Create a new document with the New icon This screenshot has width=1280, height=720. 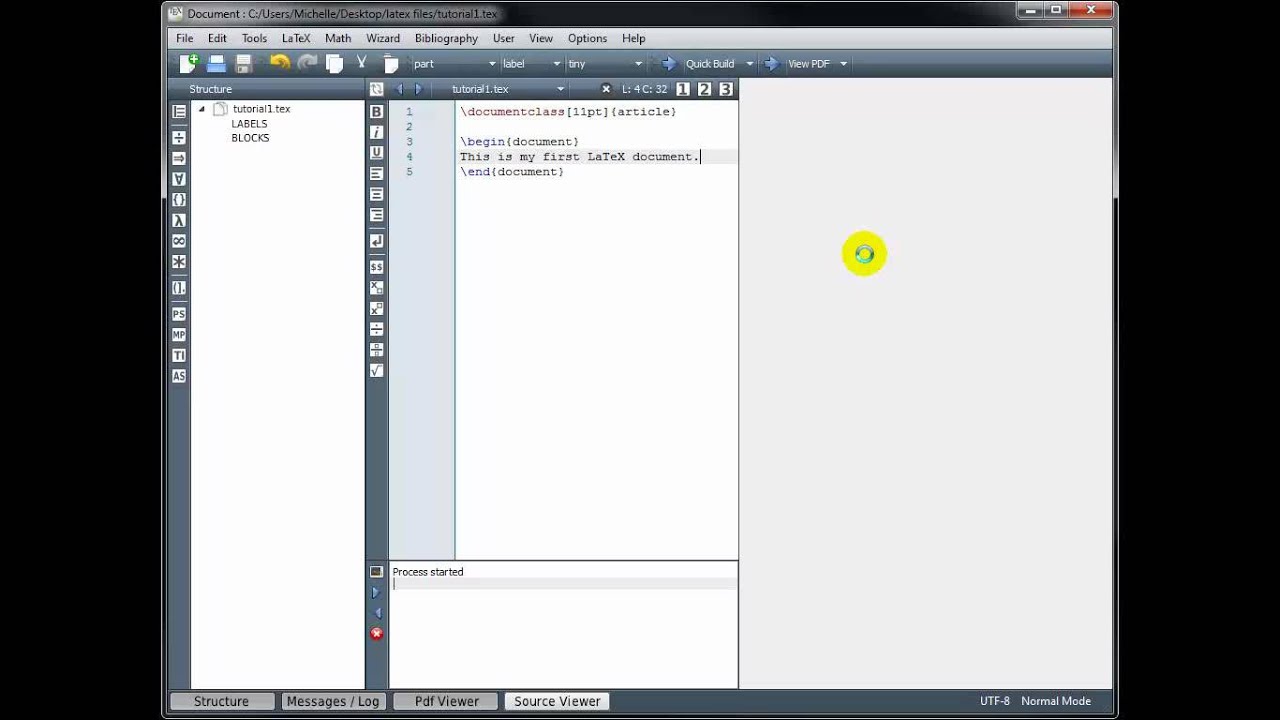189,63
